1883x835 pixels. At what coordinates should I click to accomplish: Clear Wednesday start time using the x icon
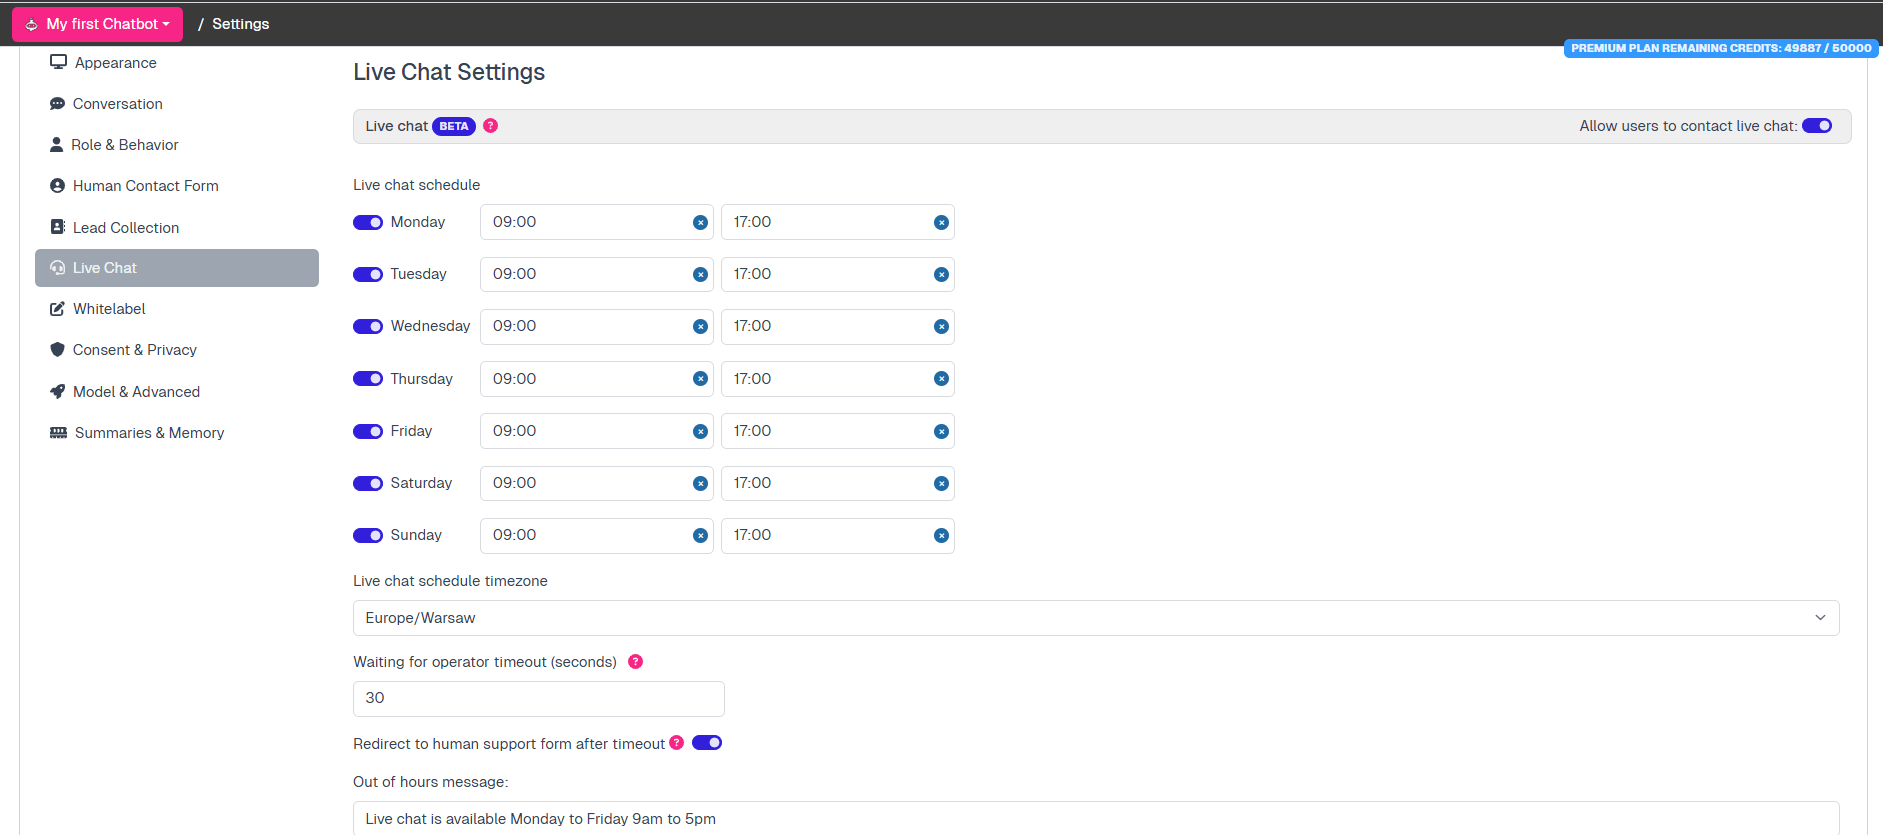pyautogui.click(x=700, y=327)
